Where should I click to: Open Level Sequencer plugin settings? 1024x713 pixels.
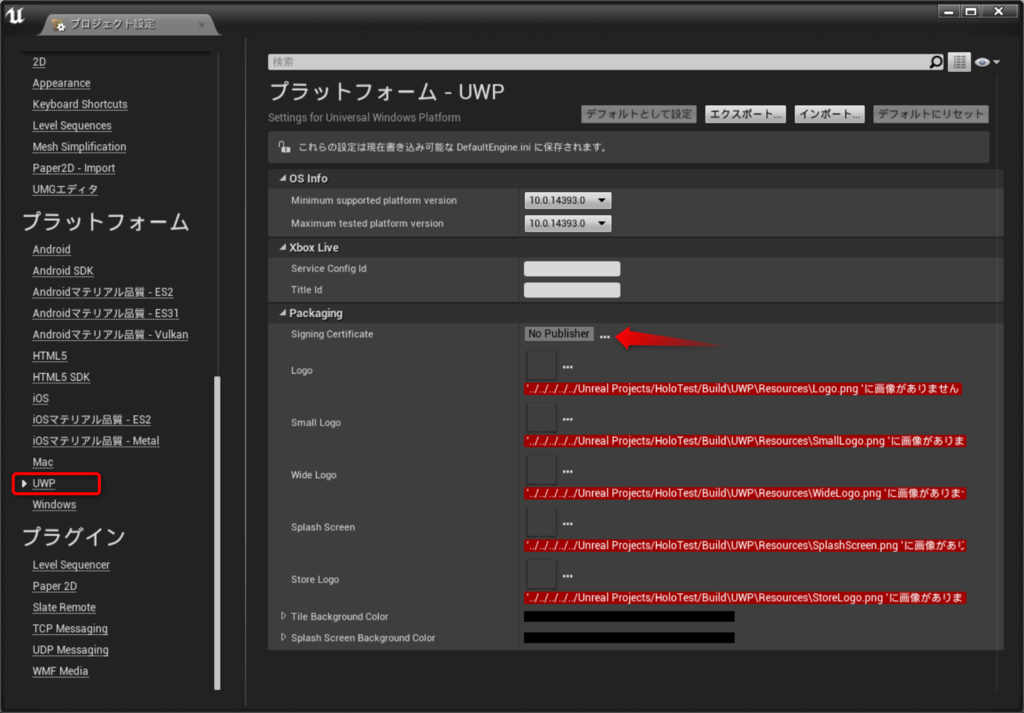(x=71, y=565)
